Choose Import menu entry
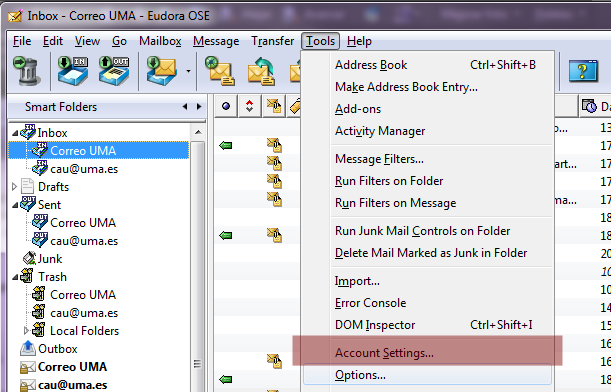This screenshot has width=611, height=392. pyautogui.click(x=427, y=281)
